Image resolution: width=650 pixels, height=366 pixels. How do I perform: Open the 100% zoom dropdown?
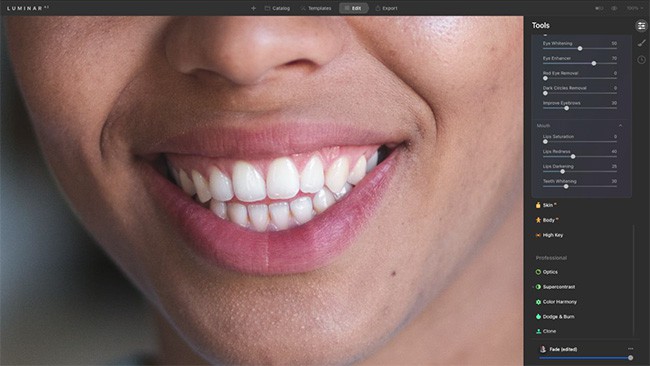point(635,8)
